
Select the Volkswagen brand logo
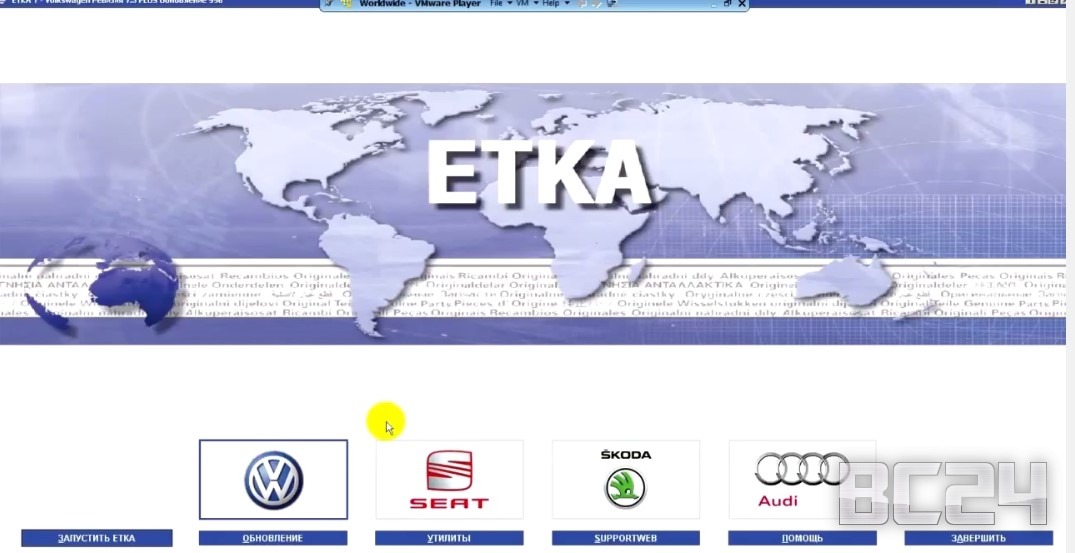273,480
